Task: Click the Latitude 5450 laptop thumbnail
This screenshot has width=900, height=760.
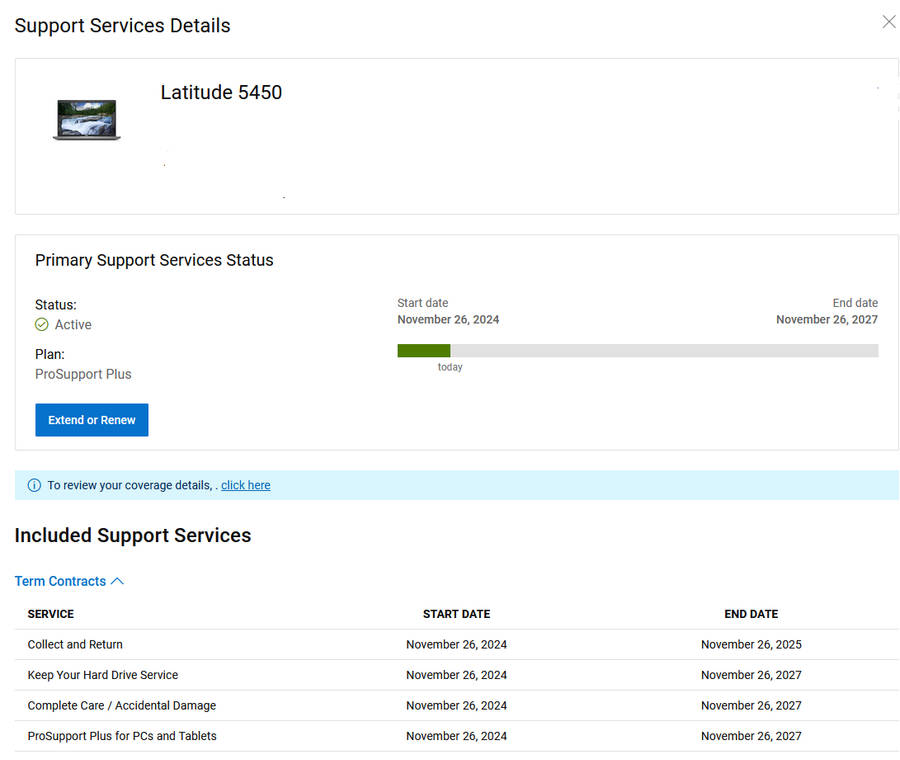Action: tap(87, 119)
